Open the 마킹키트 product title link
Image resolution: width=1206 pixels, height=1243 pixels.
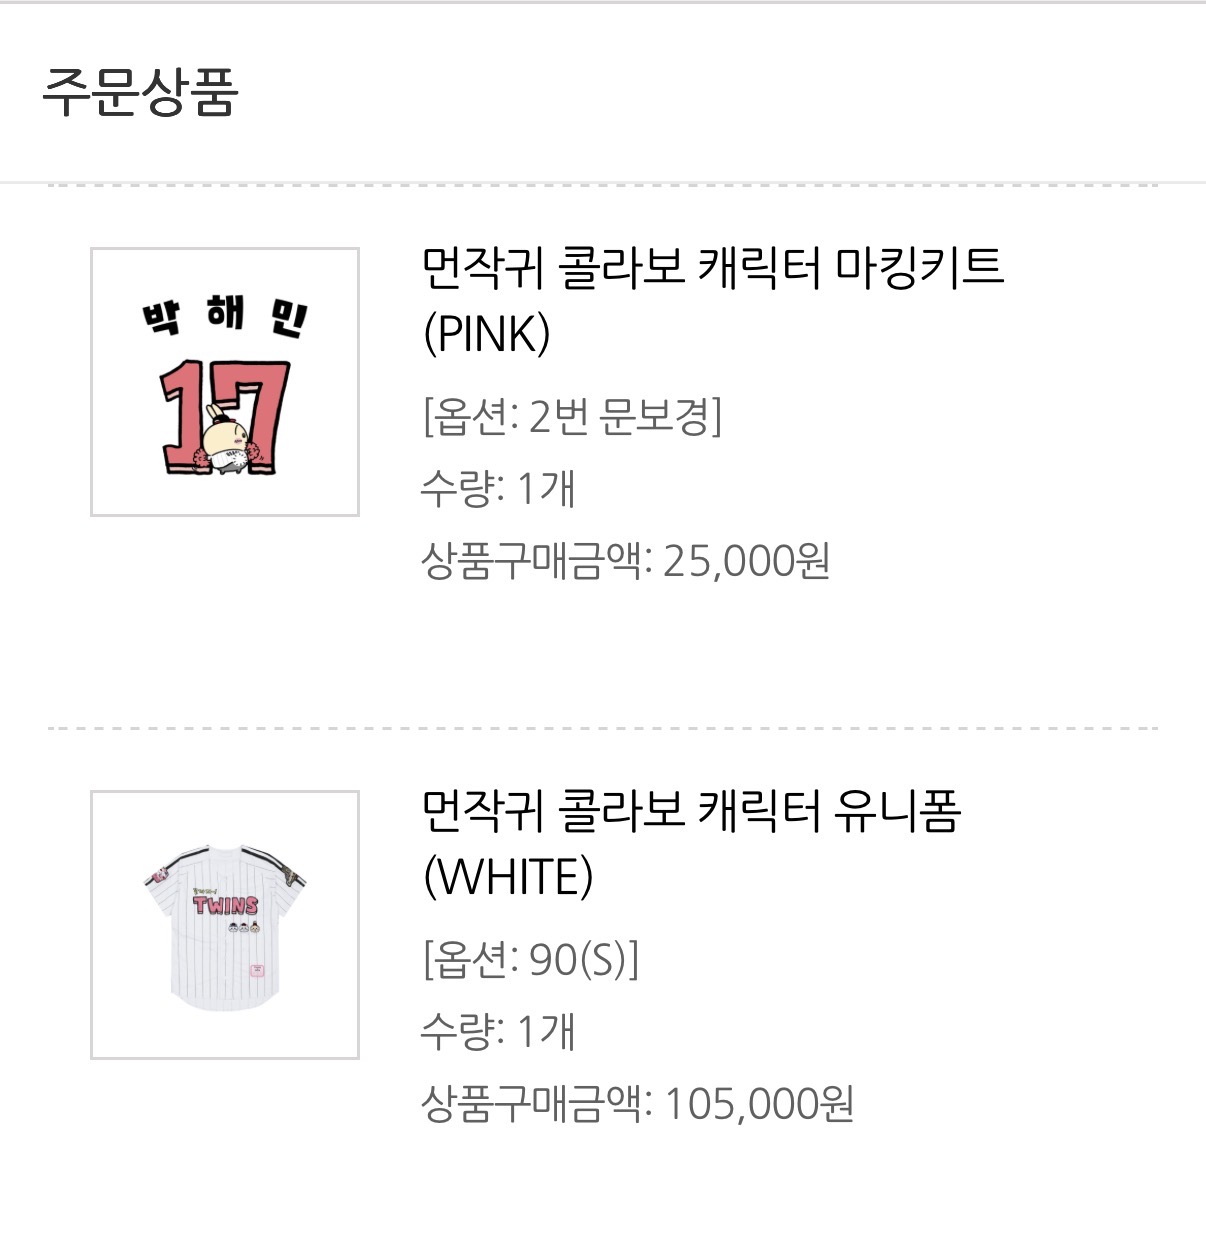(712, 268)
